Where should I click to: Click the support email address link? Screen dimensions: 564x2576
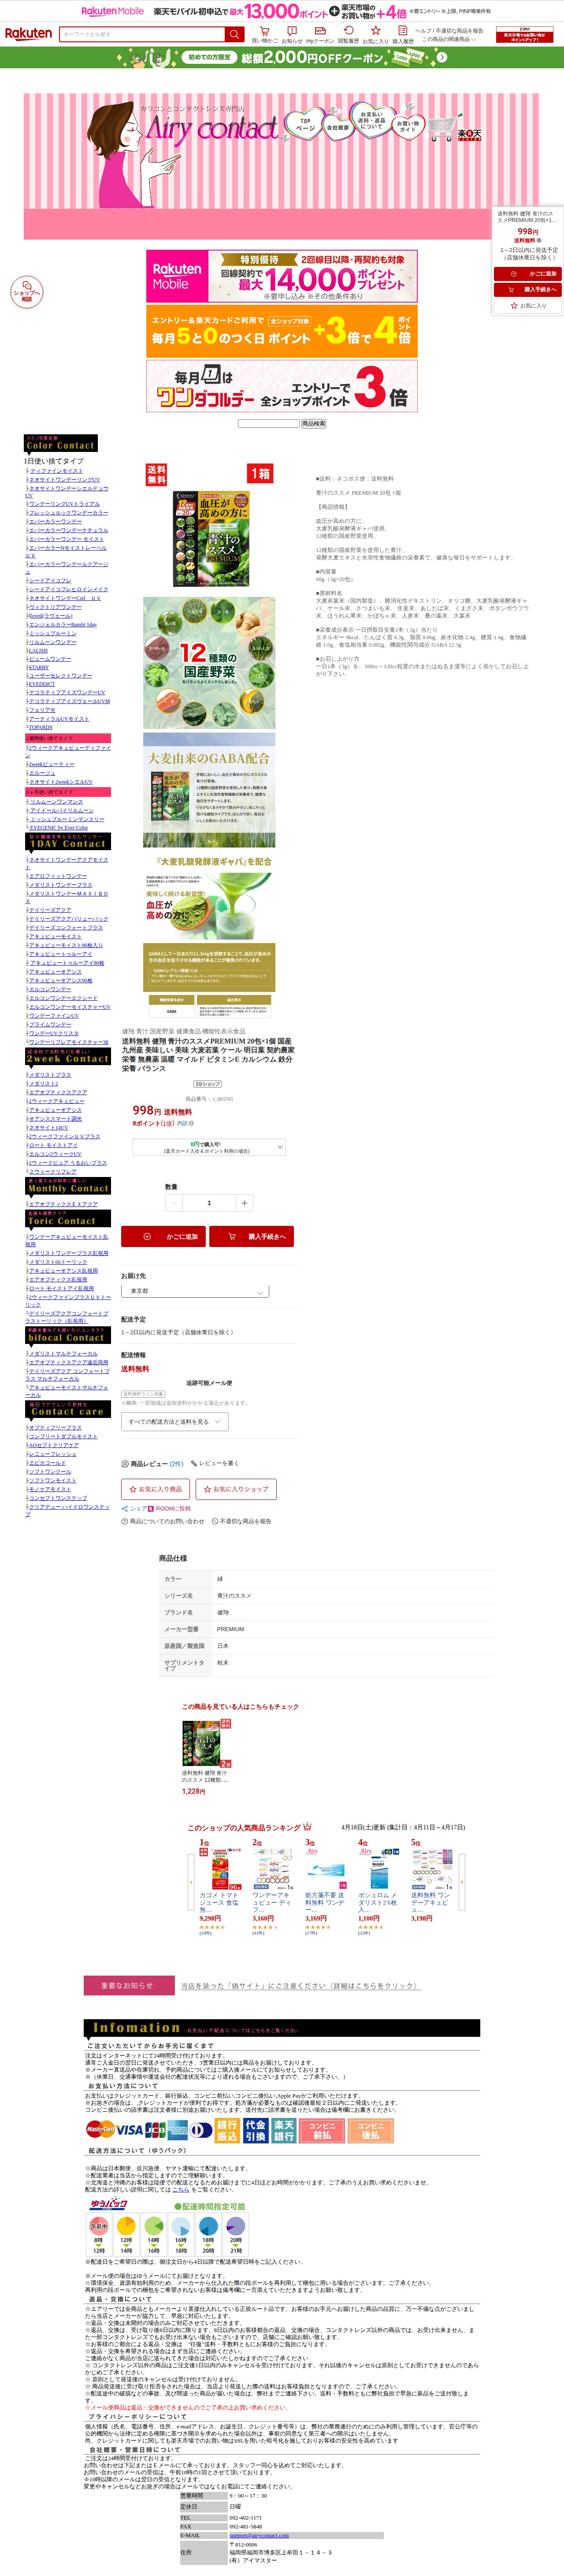258,2535
